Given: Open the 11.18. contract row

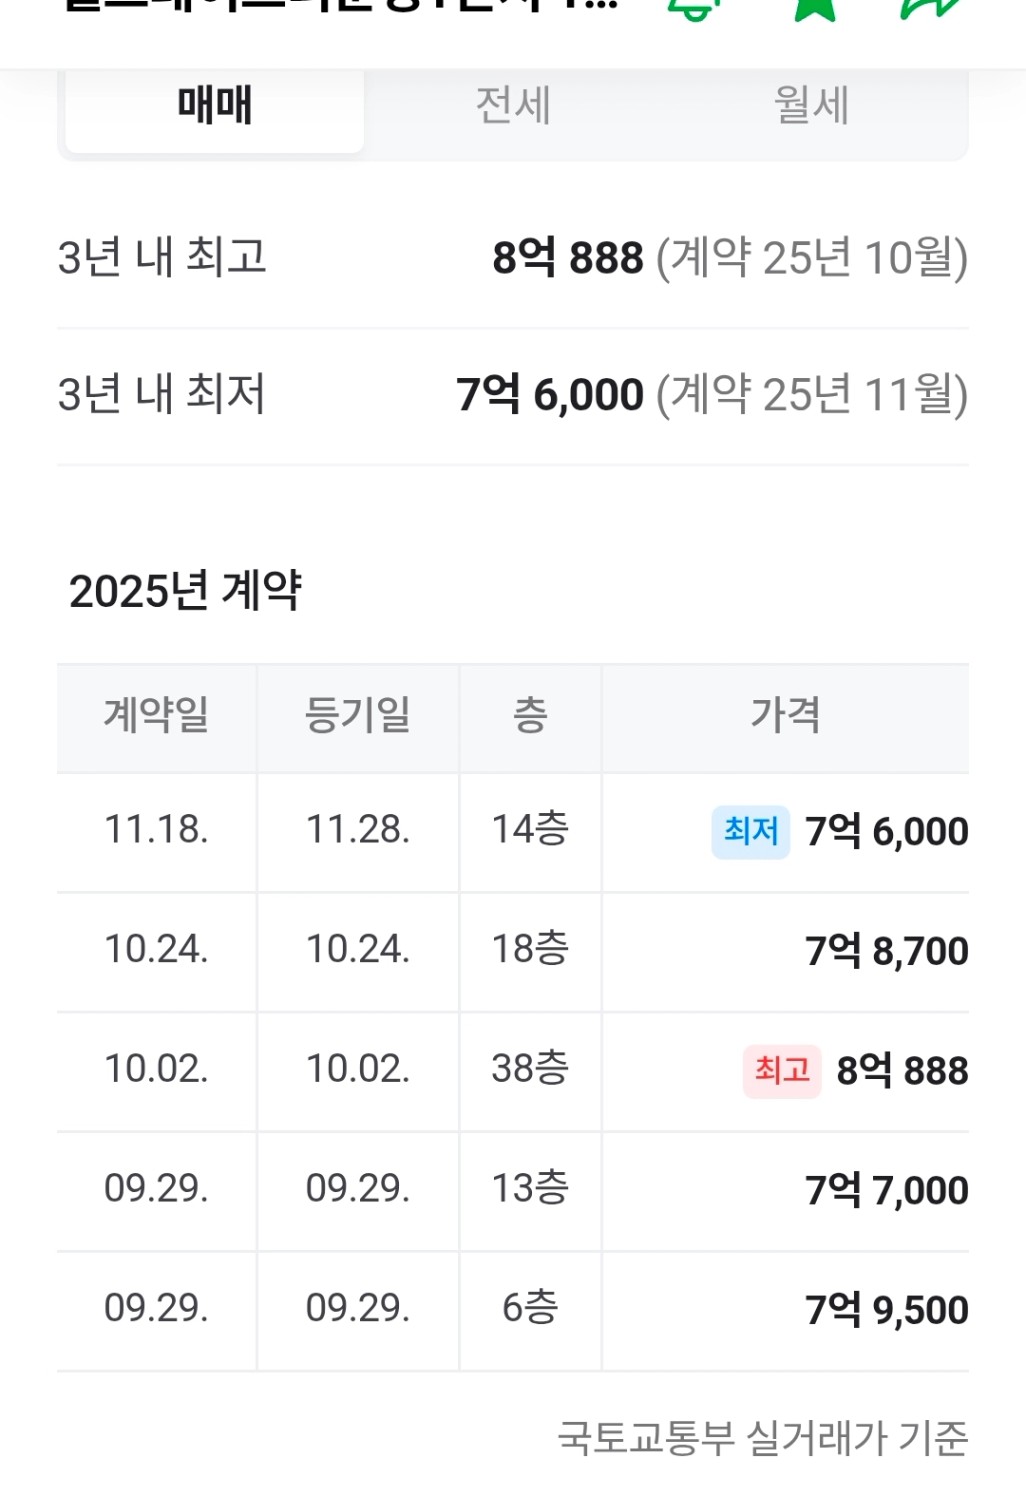Looking at the screenshot, I should [x=157, y=830].
